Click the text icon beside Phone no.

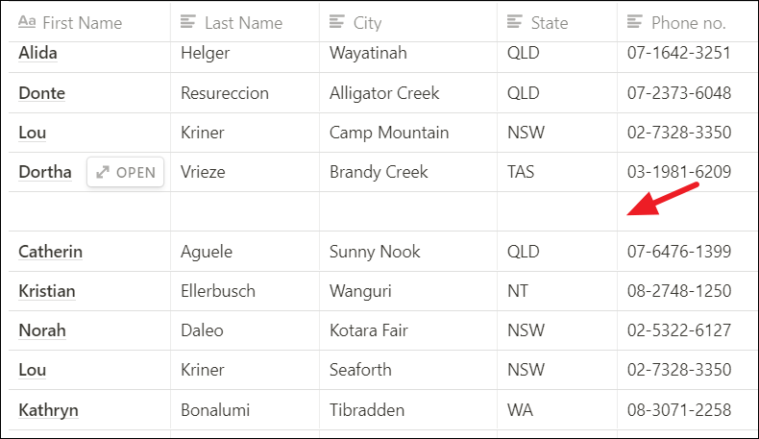[x=635, y=22]
